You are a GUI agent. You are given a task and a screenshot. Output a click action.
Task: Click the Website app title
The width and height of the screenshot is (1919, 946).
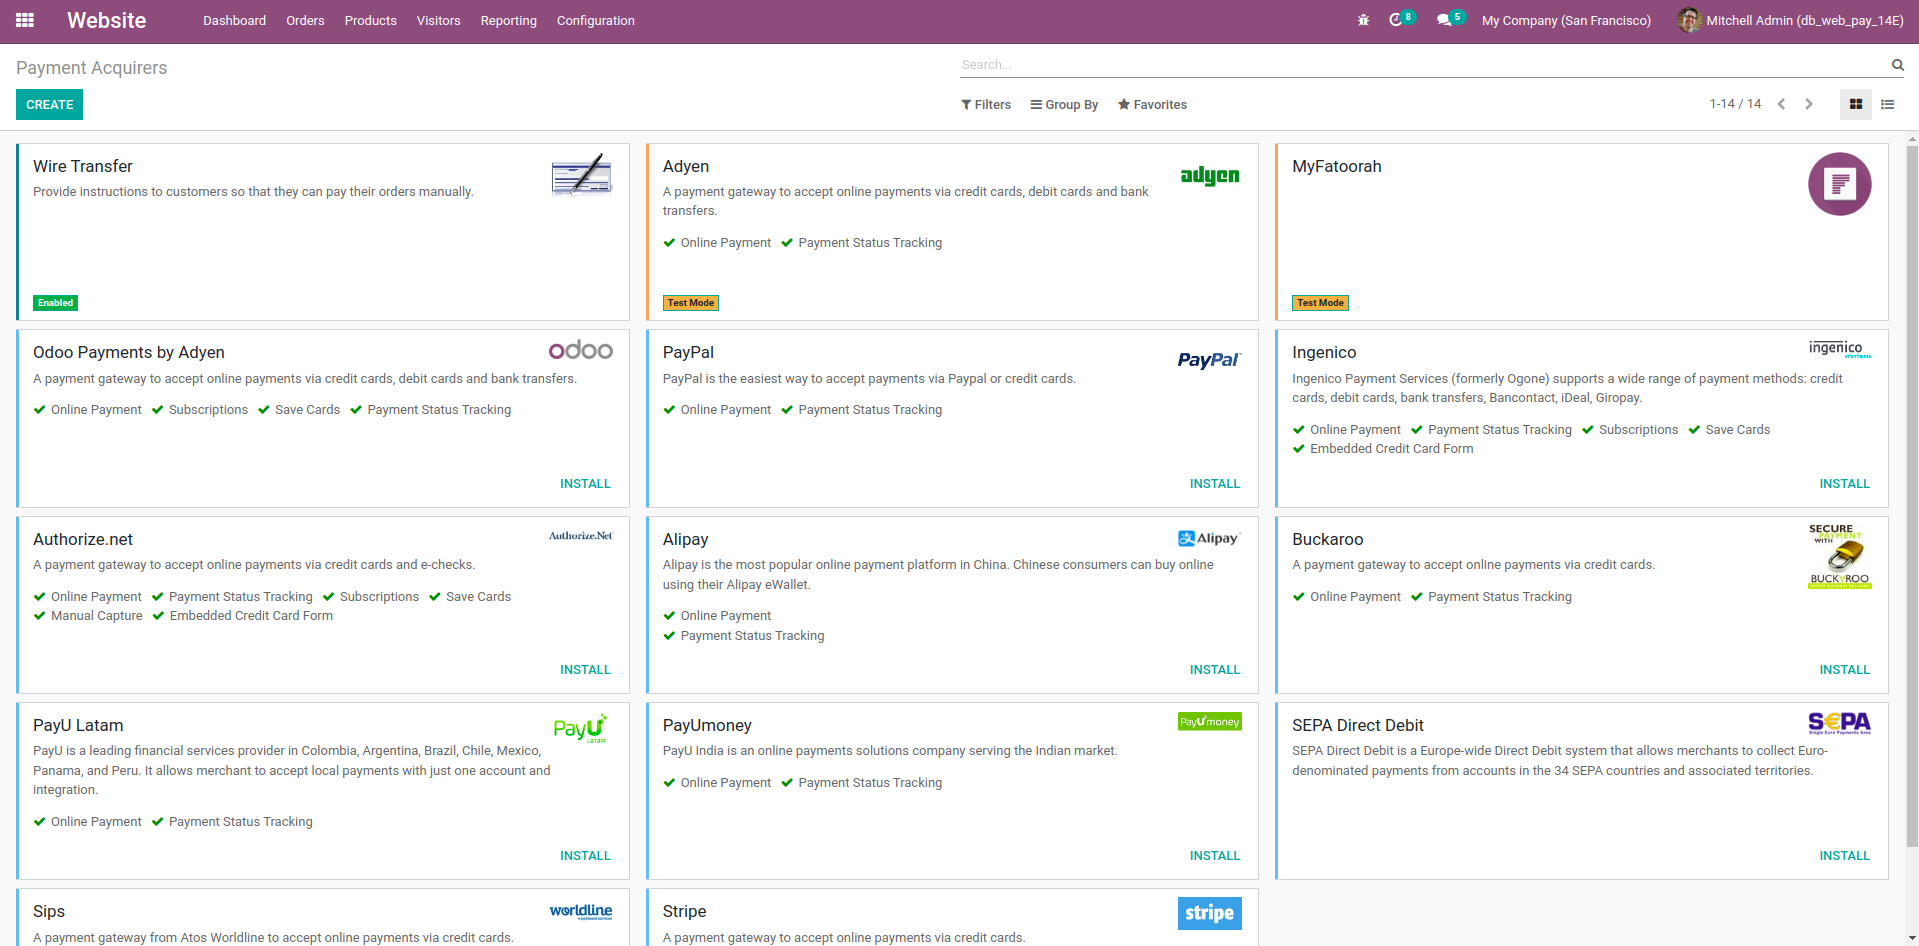click(107, 21)
